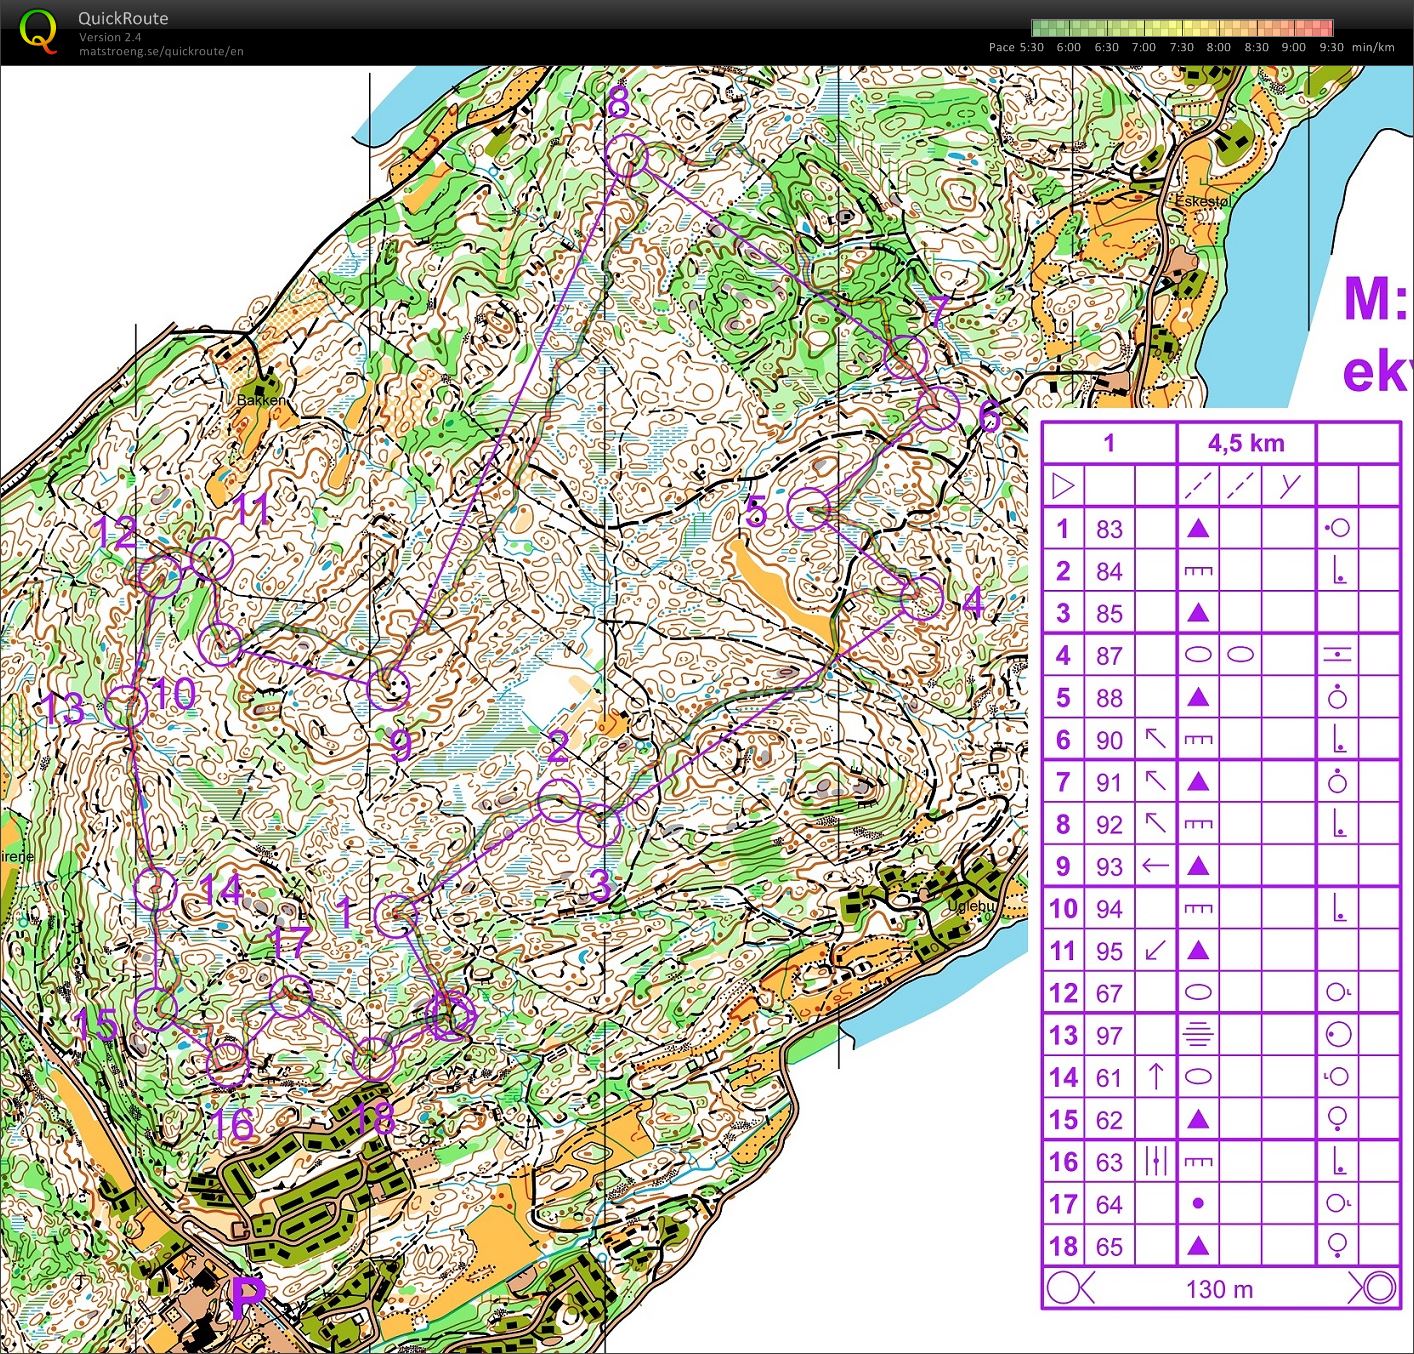Viewport: 1414px width, 1354px height.
Task: Click the 130 m finish distance text
Action: pyautogui.click(x=1219, y=1289)
